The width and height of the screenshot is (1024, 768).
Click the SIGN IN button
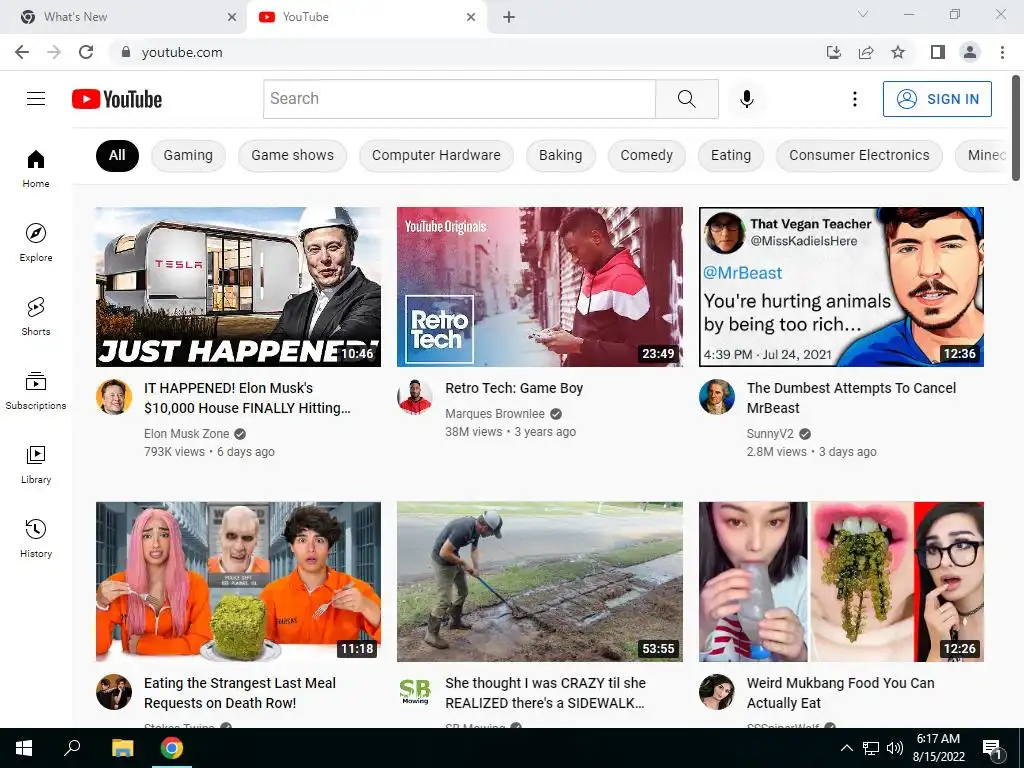937,99
